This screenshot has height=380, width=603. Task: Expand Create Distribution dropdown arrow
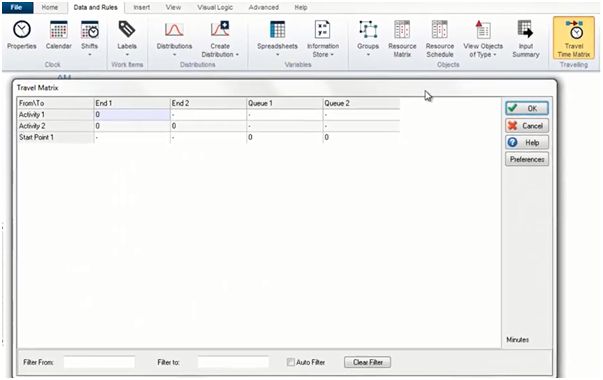[x=237, y=55]
